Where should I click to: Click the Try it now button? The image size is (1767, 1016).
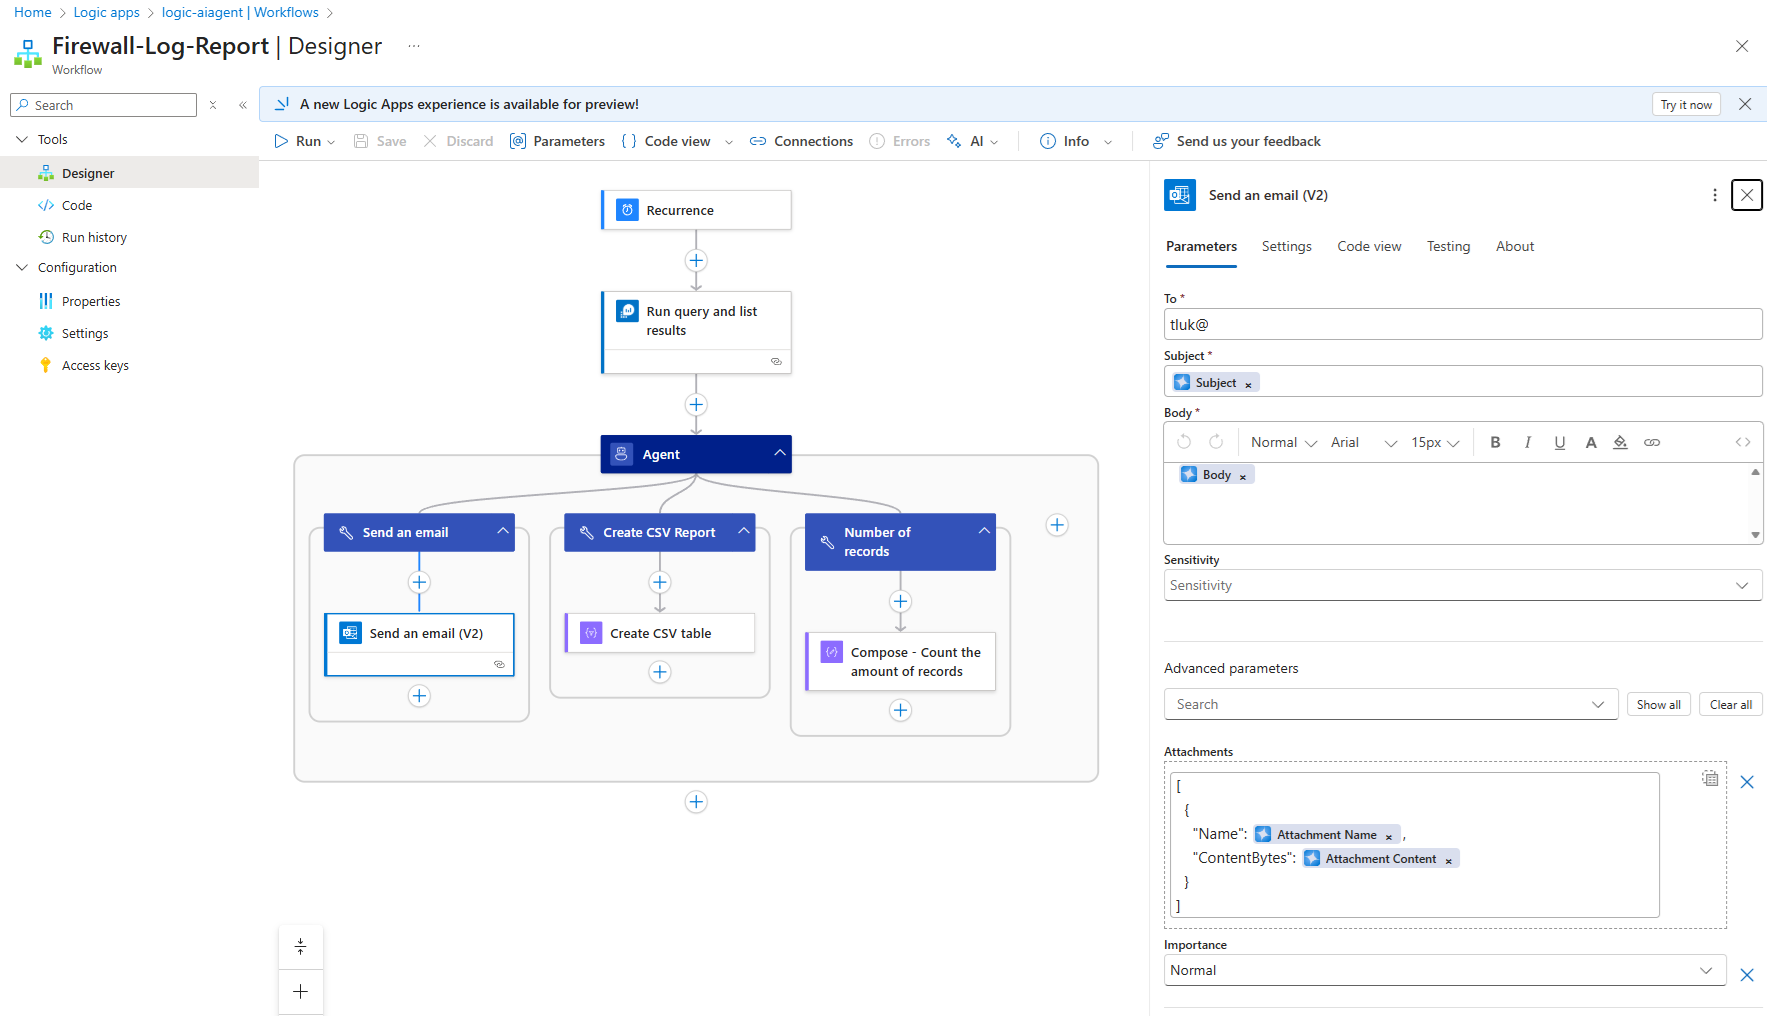[x=1685, y=104]
